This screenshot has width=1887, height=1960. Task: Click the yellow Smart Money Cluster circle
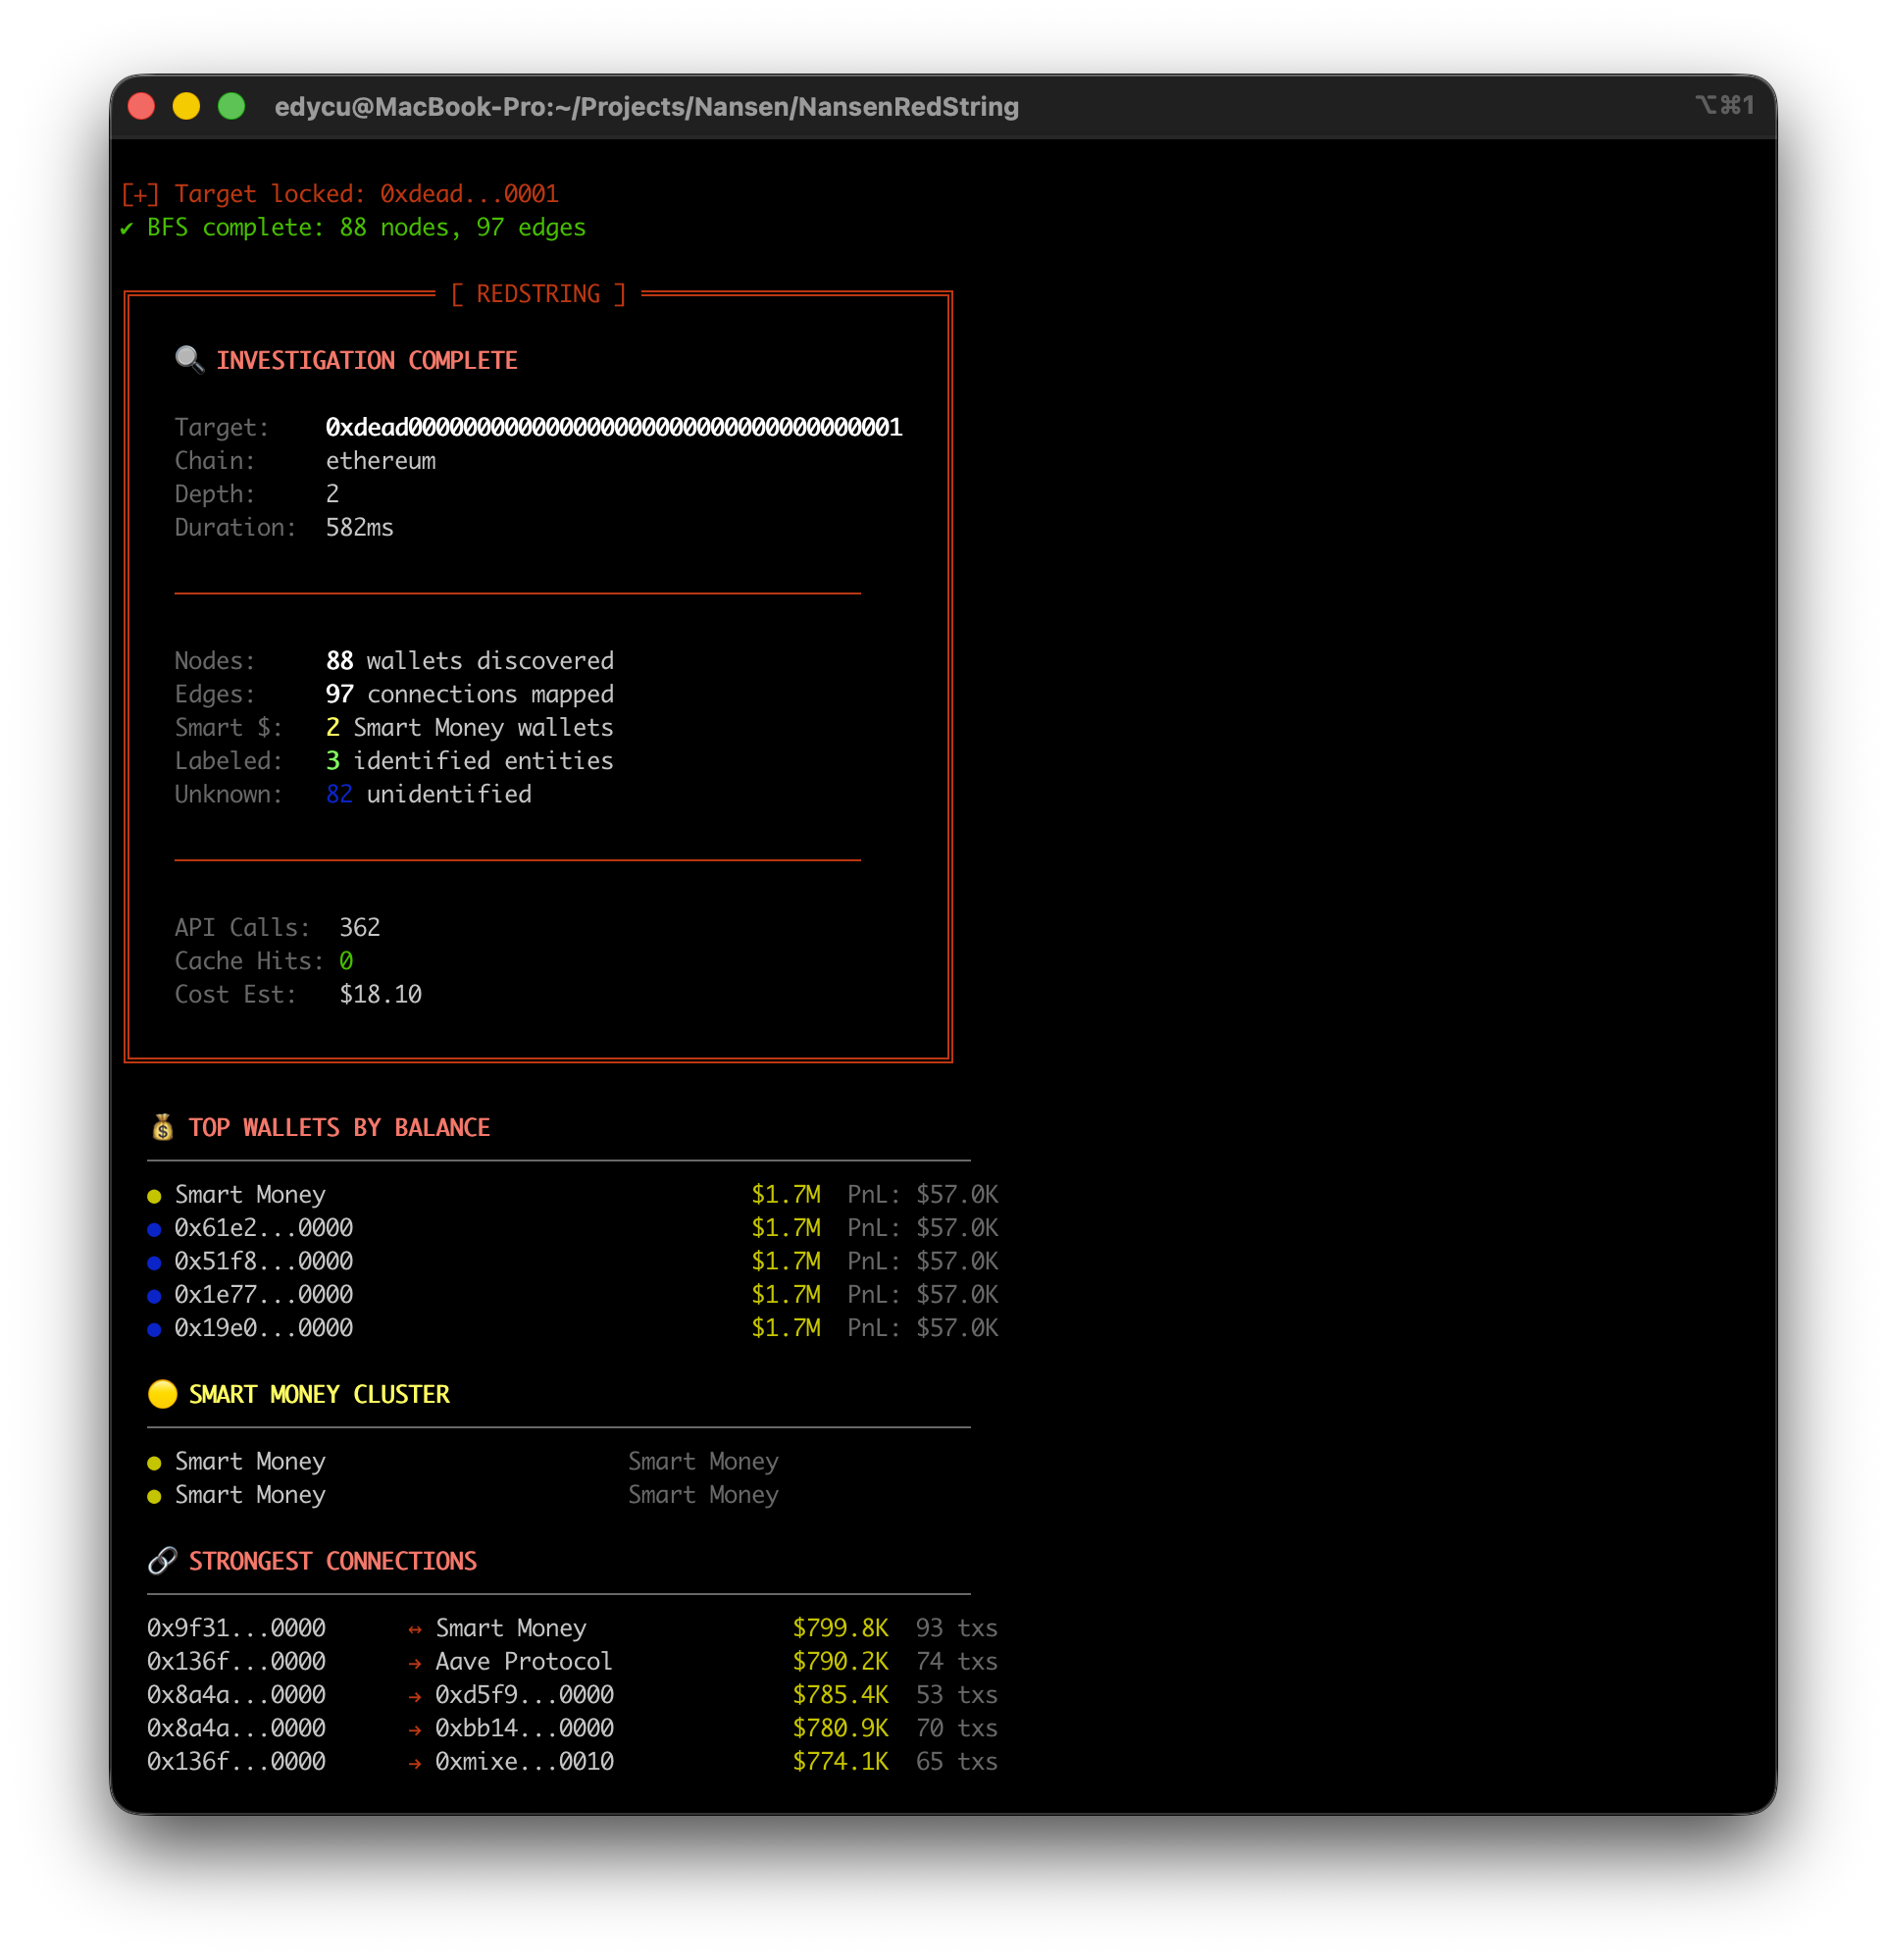coord(162,1394)
